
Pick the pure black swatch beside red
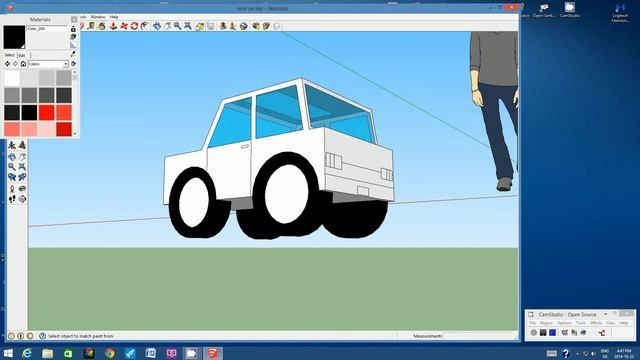click(29, 112)
